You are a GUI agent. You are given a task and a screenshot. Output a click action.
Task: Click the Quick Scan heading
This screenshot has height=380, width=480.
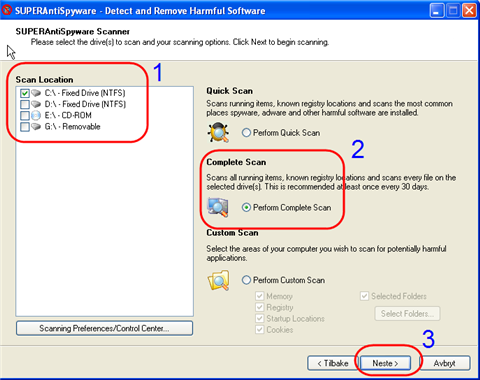[229, 91]
